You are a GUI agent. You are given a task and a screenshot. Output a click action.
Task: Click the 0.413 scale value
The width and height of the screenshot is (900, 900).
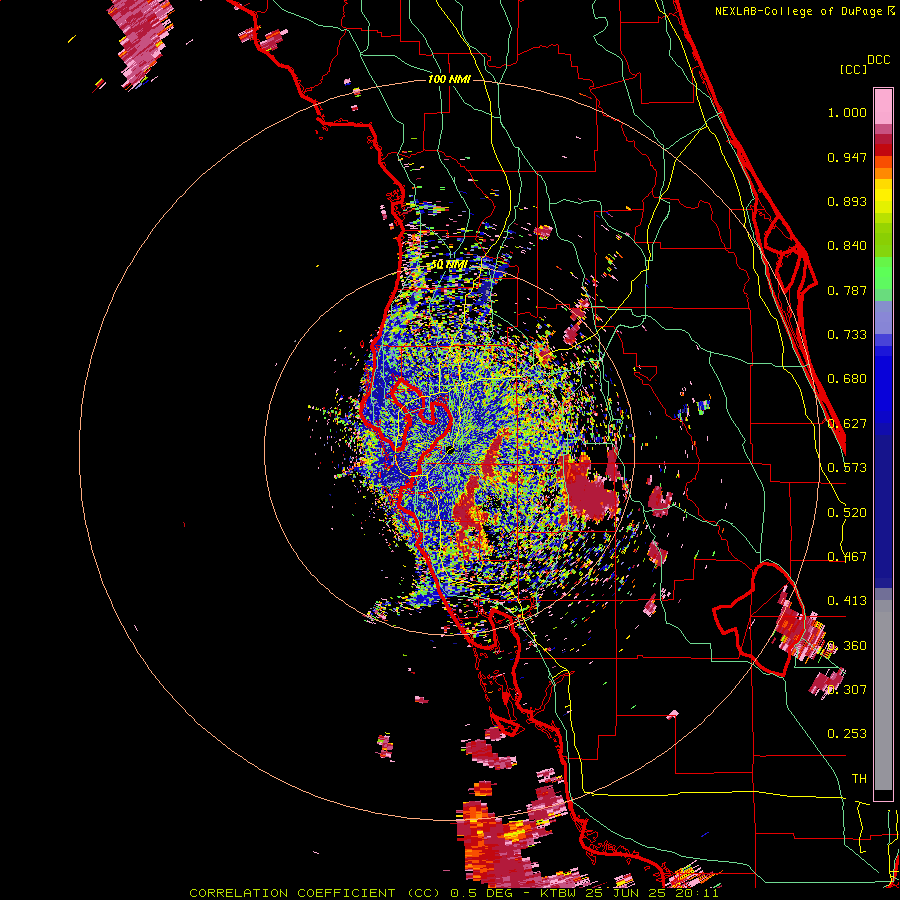847,601
